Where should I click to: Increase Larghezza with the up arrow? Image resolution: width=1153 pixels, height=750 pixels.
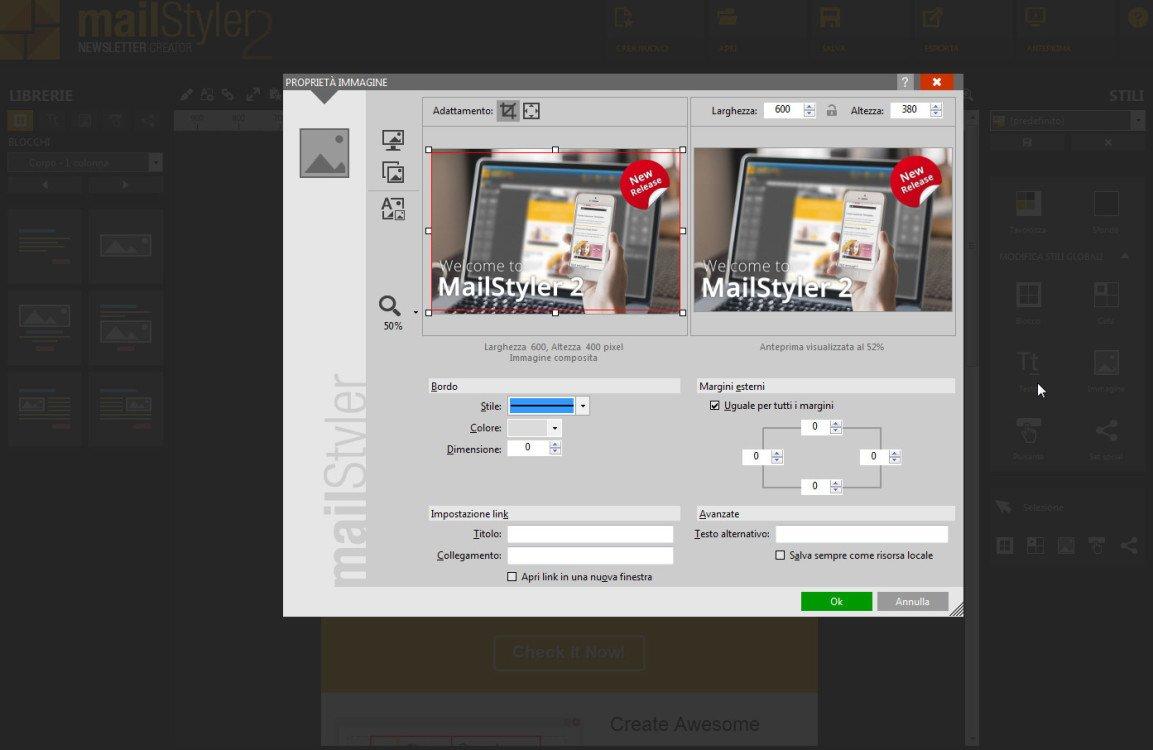(x=810, y=106)
